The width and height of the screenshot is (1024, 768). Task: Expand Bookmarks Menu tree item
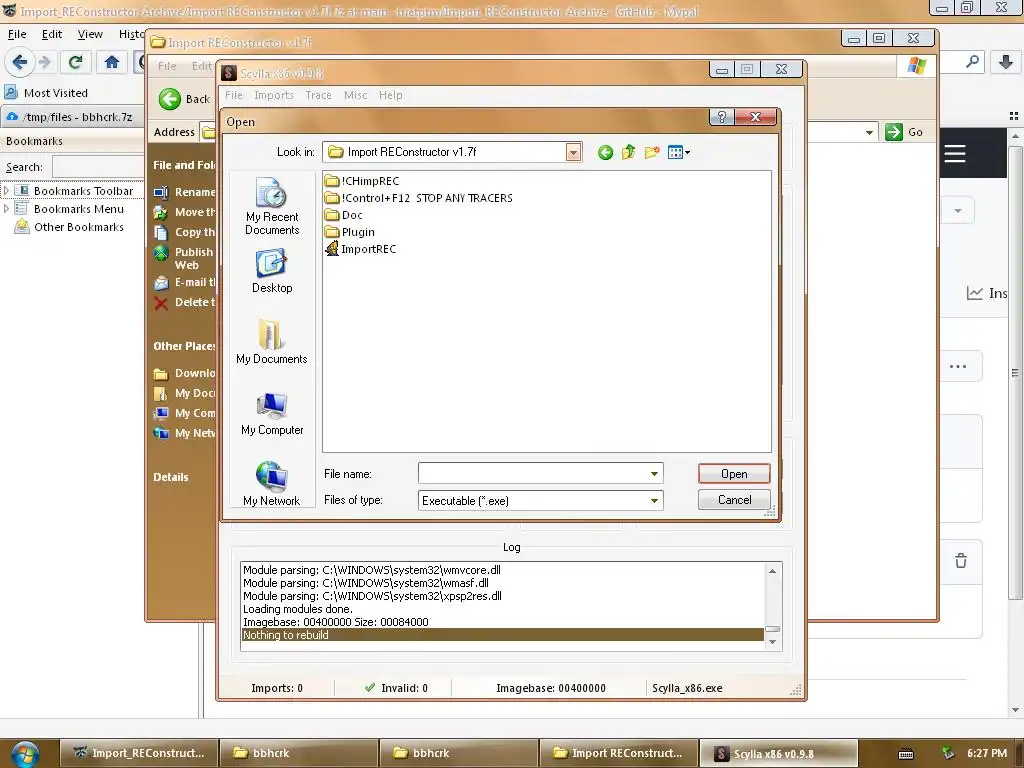(x=6, y=209)
